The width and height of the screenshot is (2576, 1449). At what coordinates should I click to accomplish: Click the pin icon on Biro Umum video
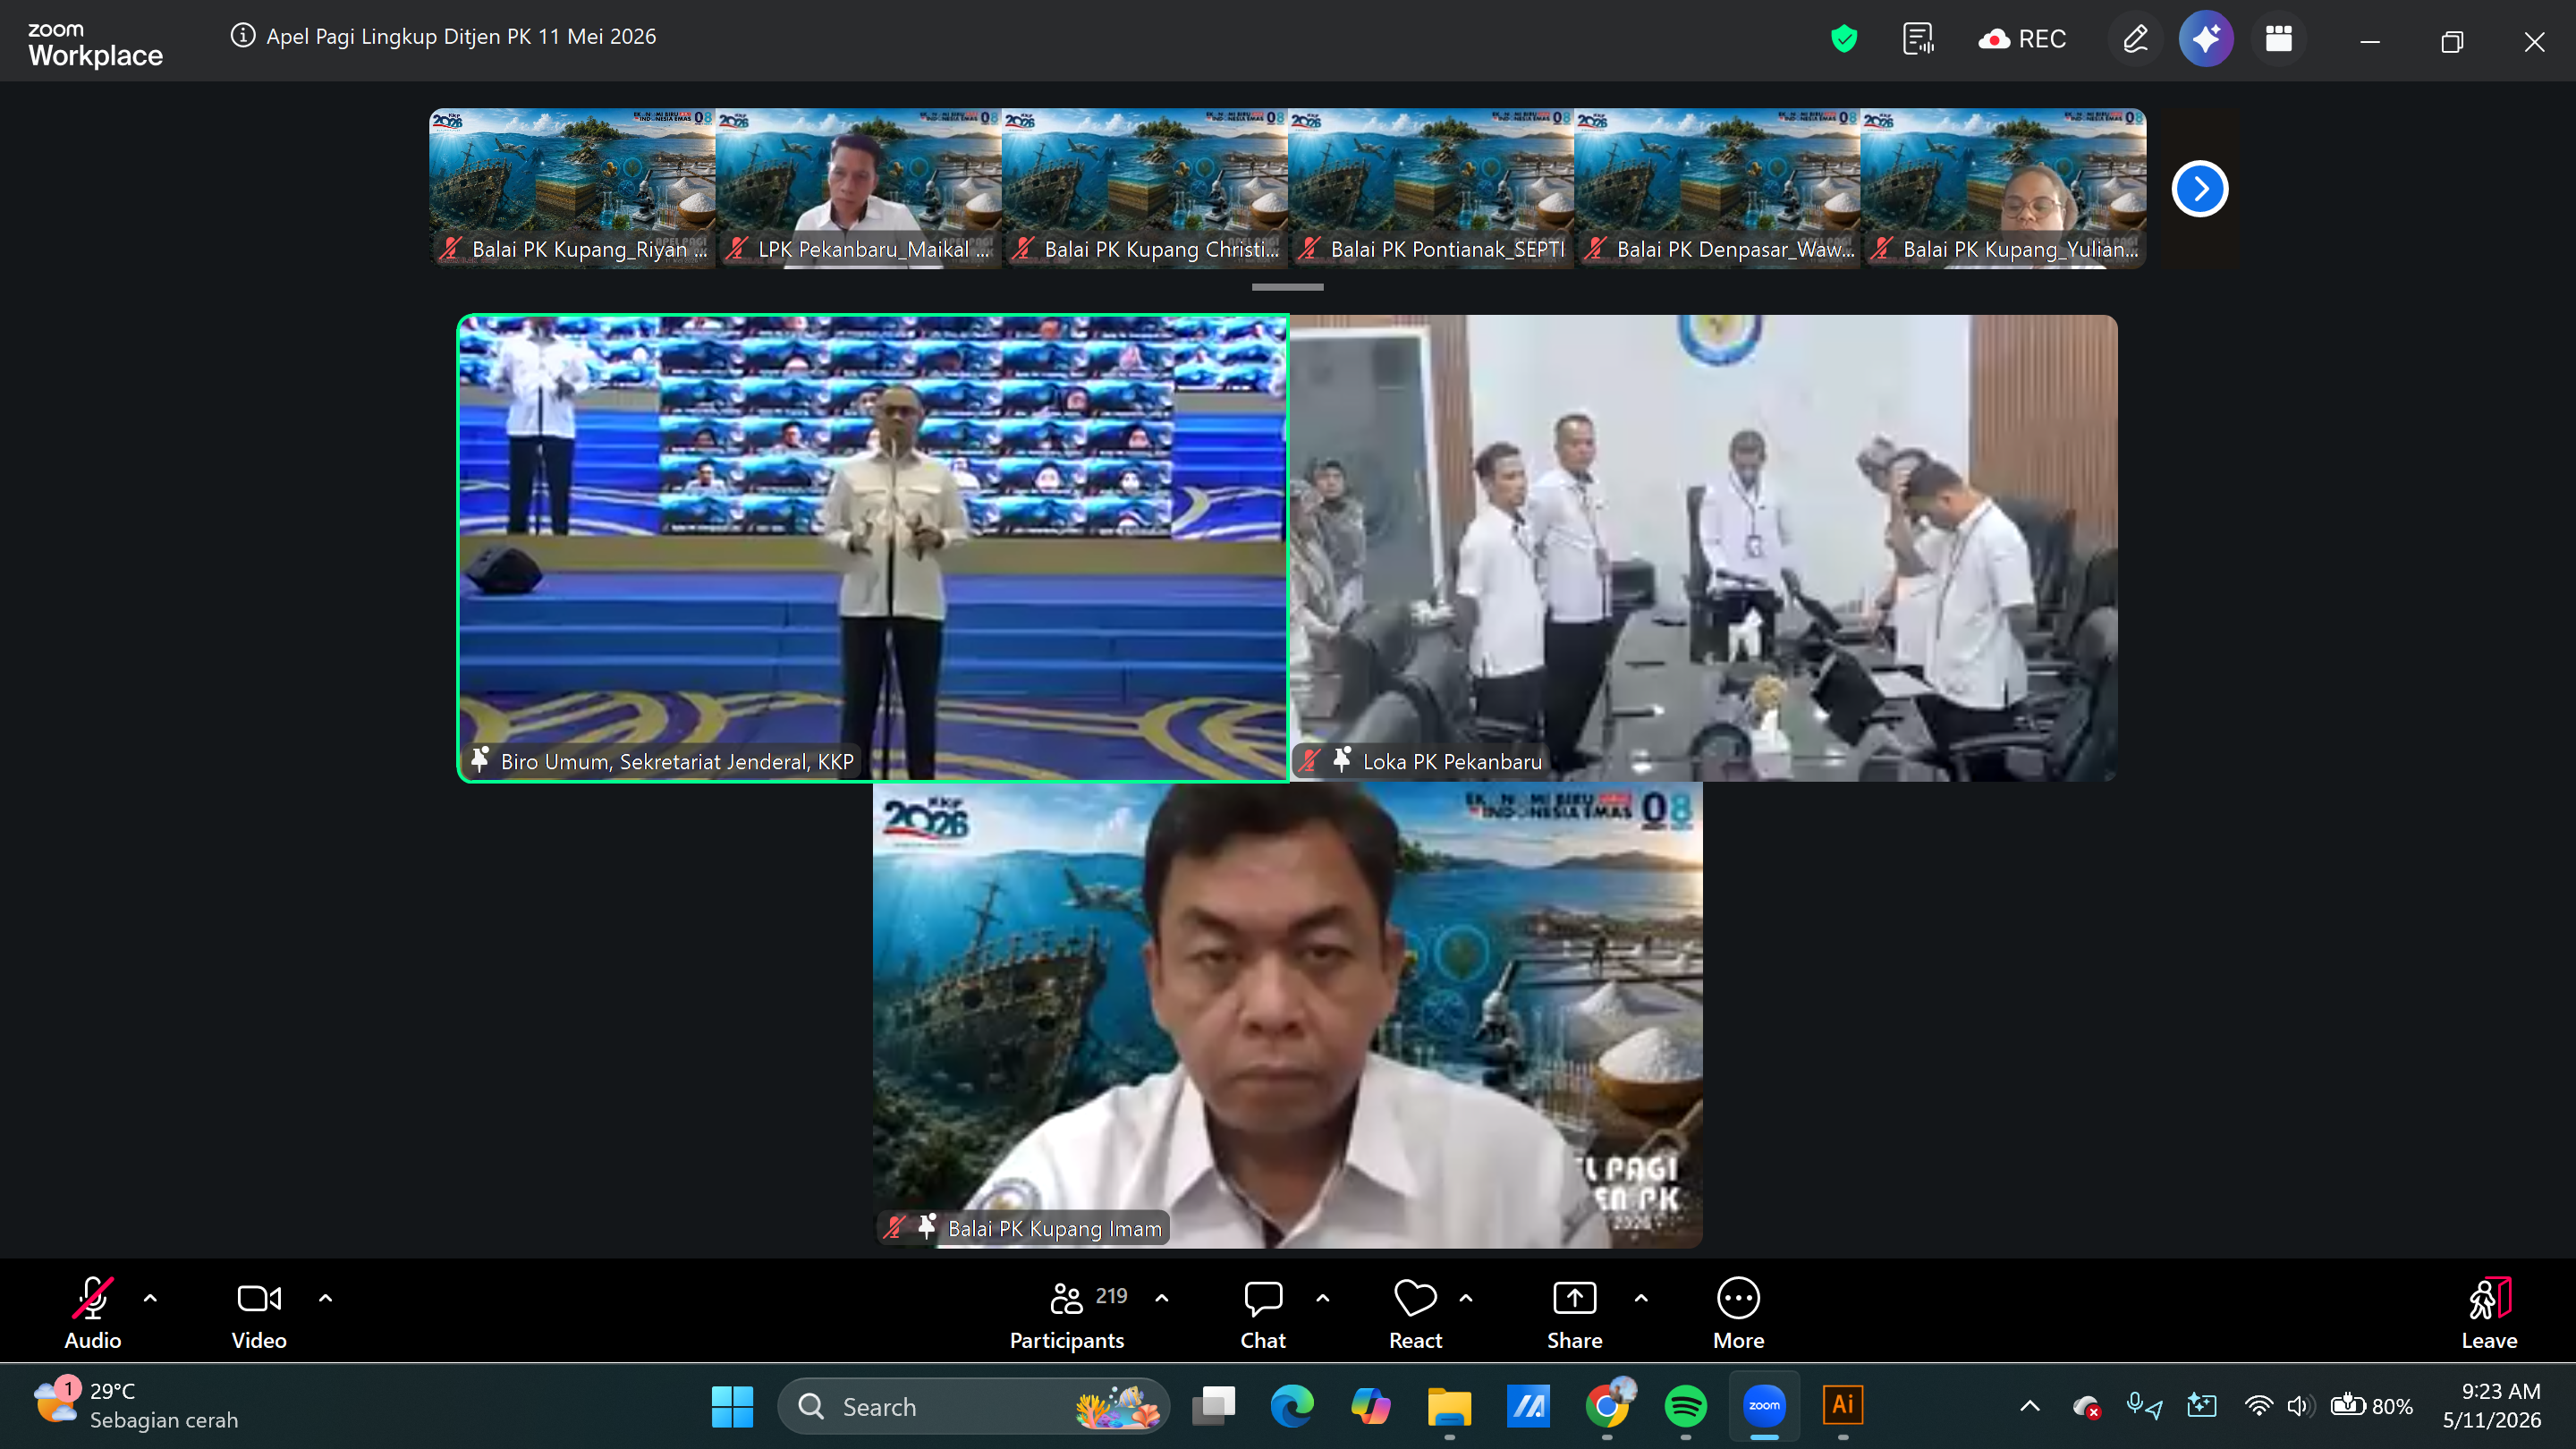[x=480, y=760]
